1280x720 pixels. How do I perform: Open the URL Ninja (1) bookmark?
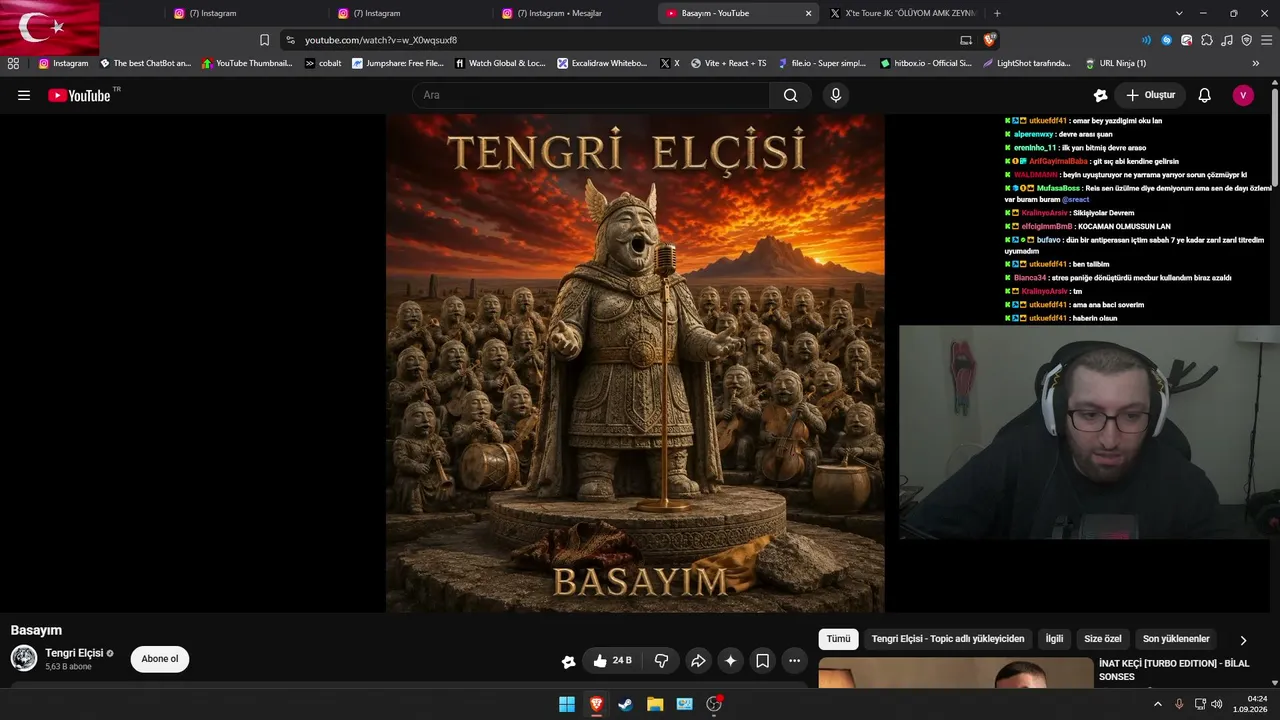point(1116,63)
